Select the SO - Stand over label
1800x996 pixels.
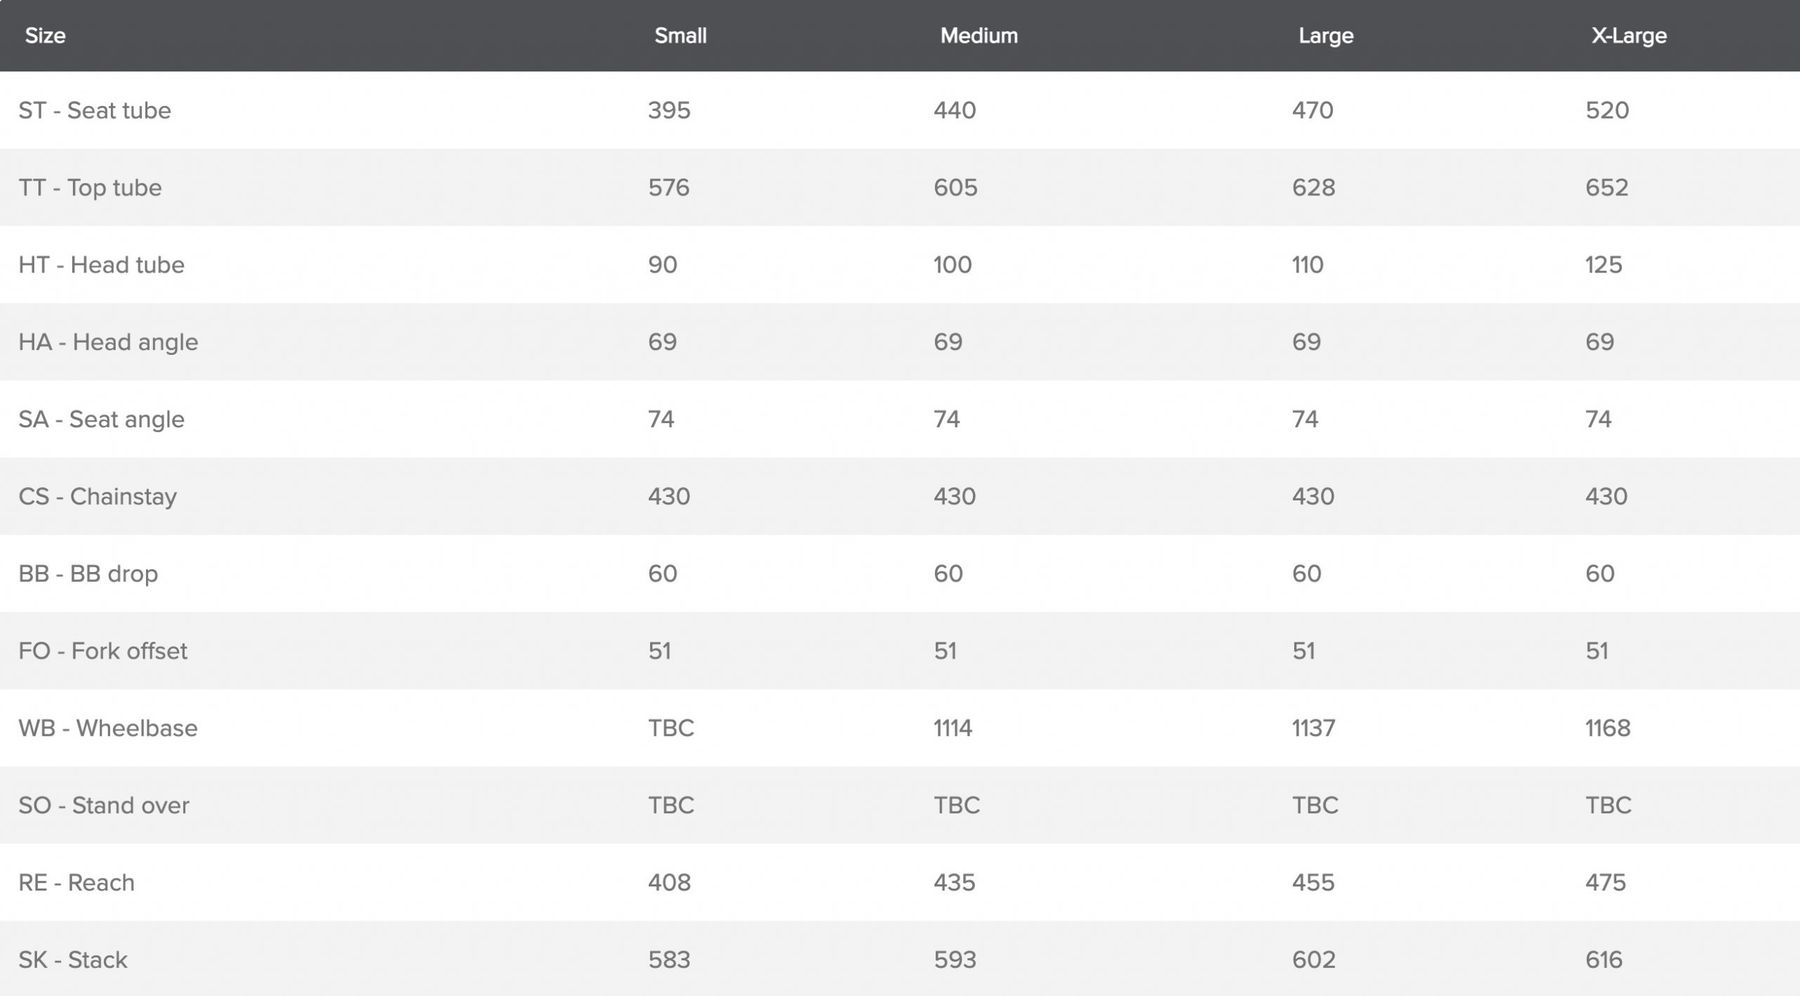pos(104,805)
